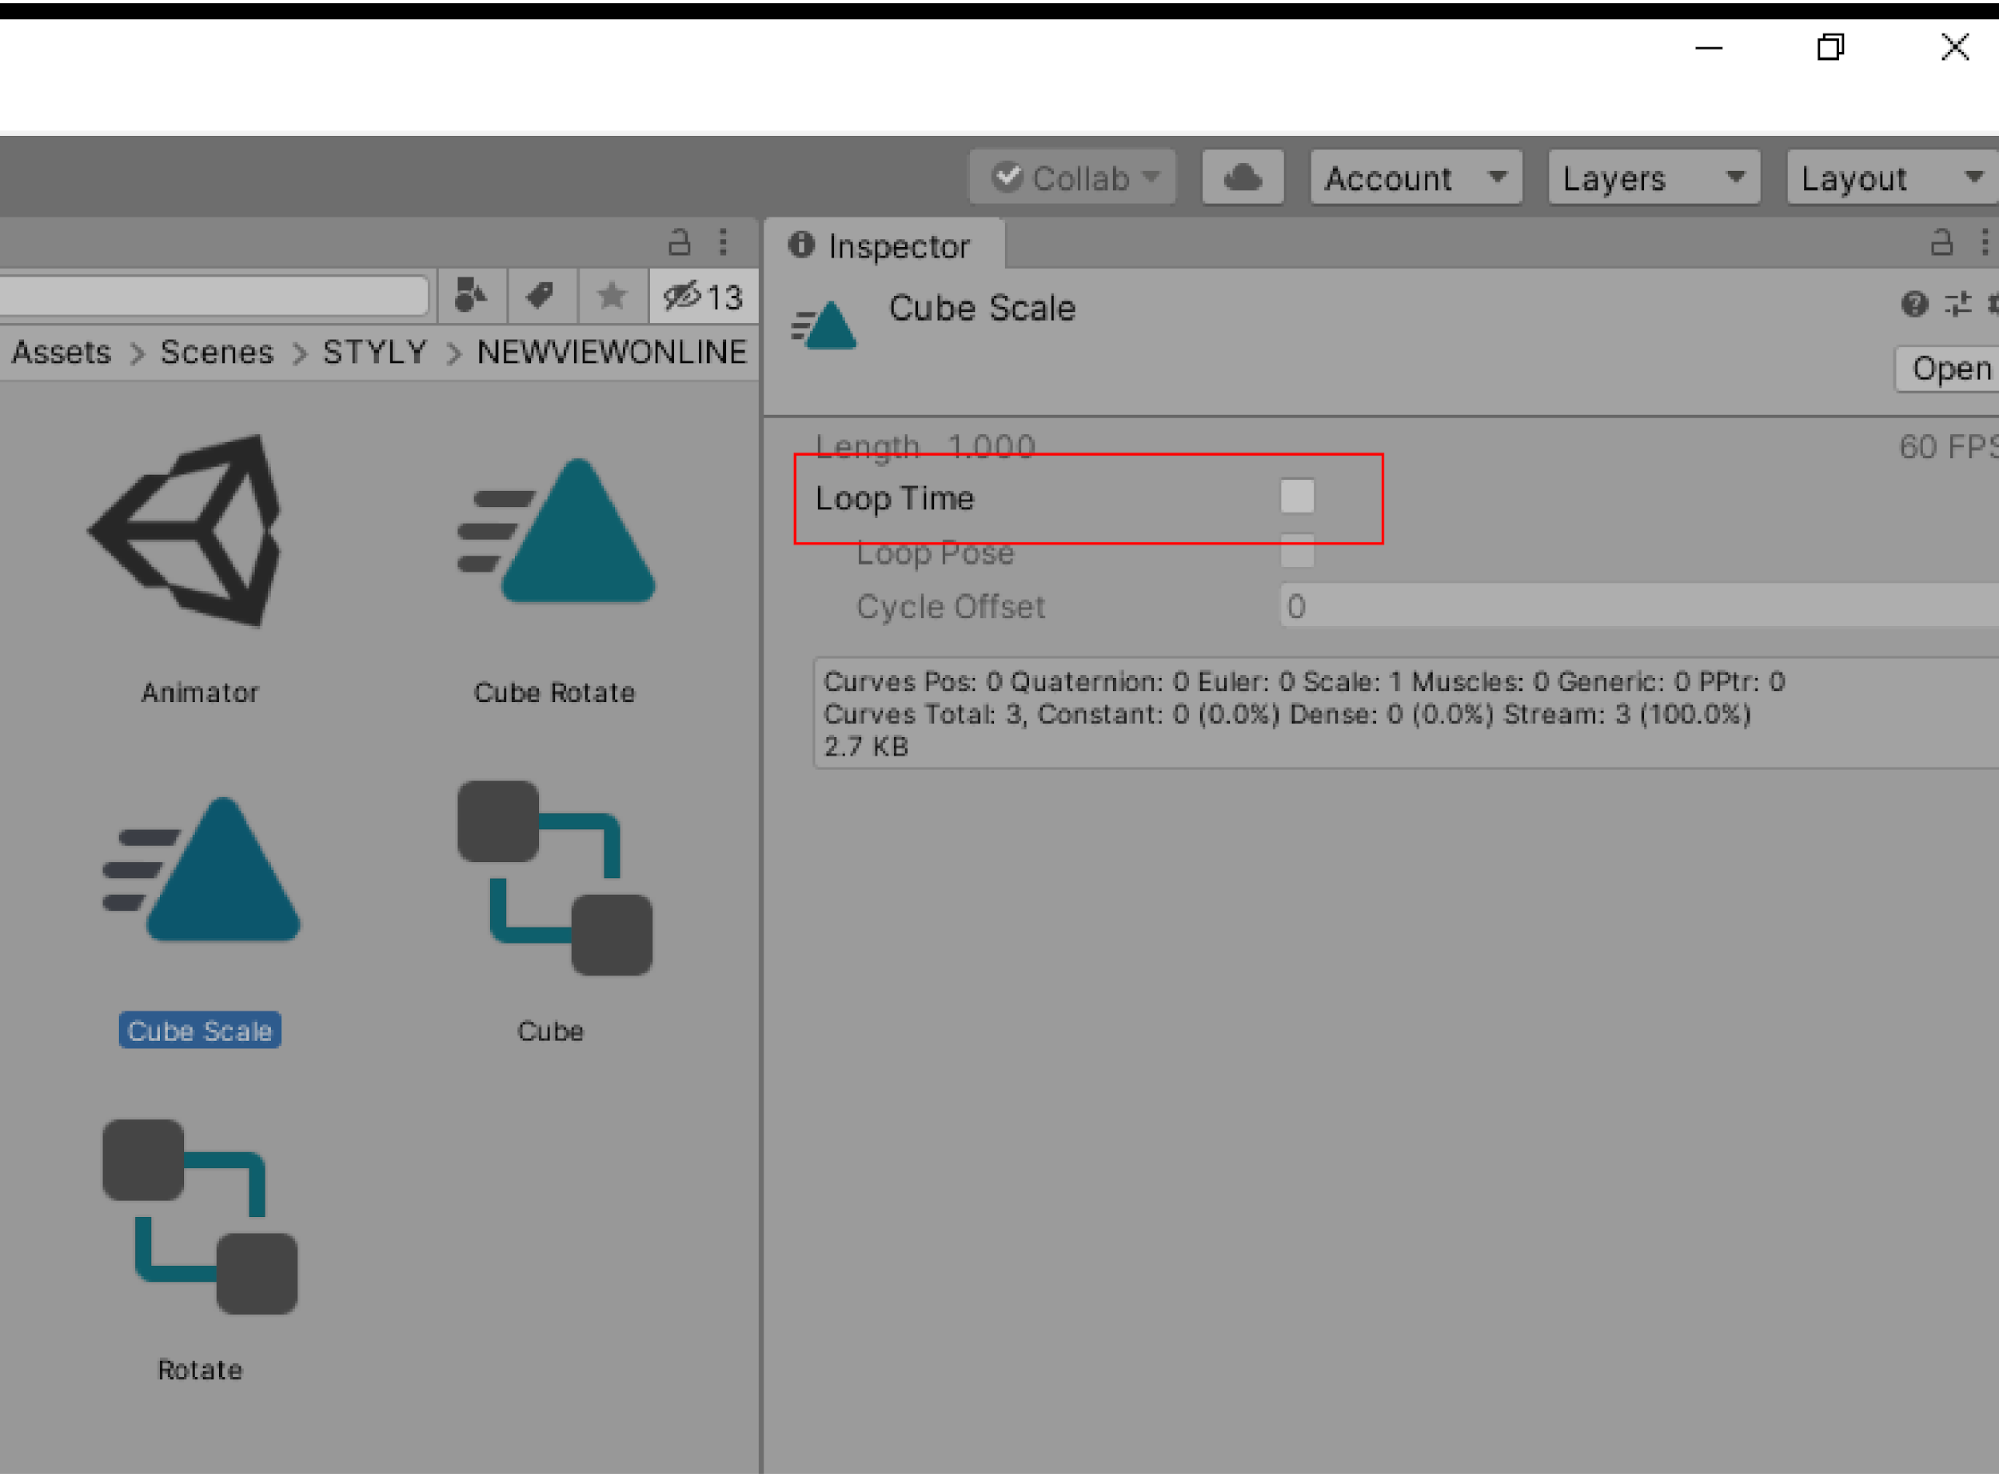Toggle the Loop Pose checkbox
The image size is (1999, 1475).
click(1297, 551)
